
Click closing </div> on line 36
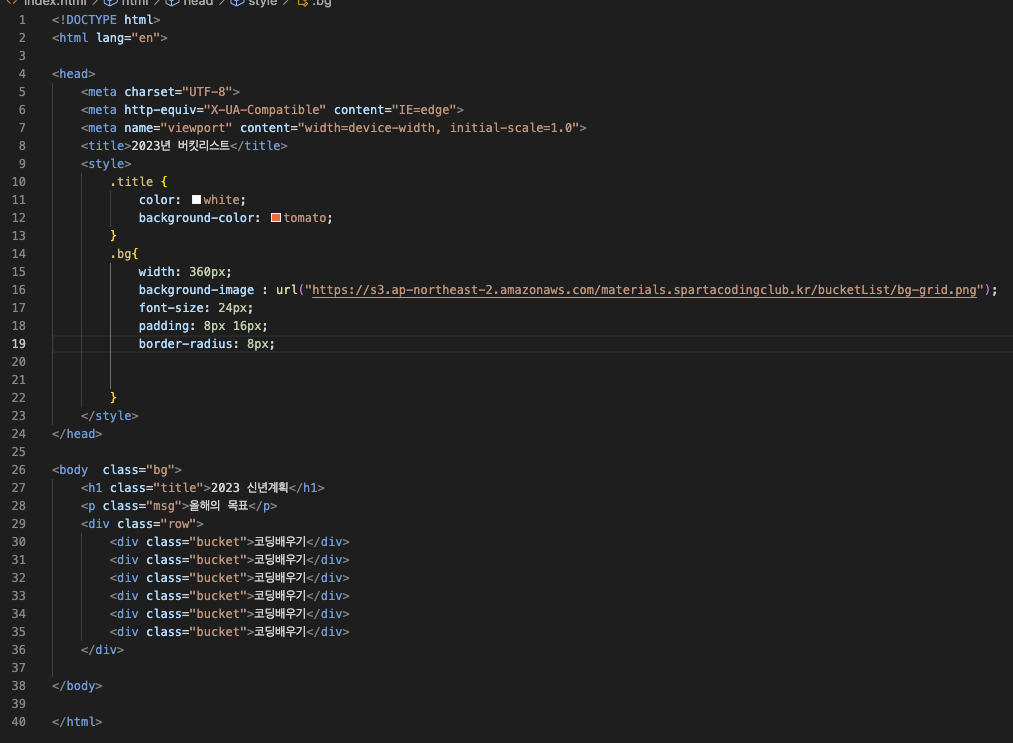[102, 650]
